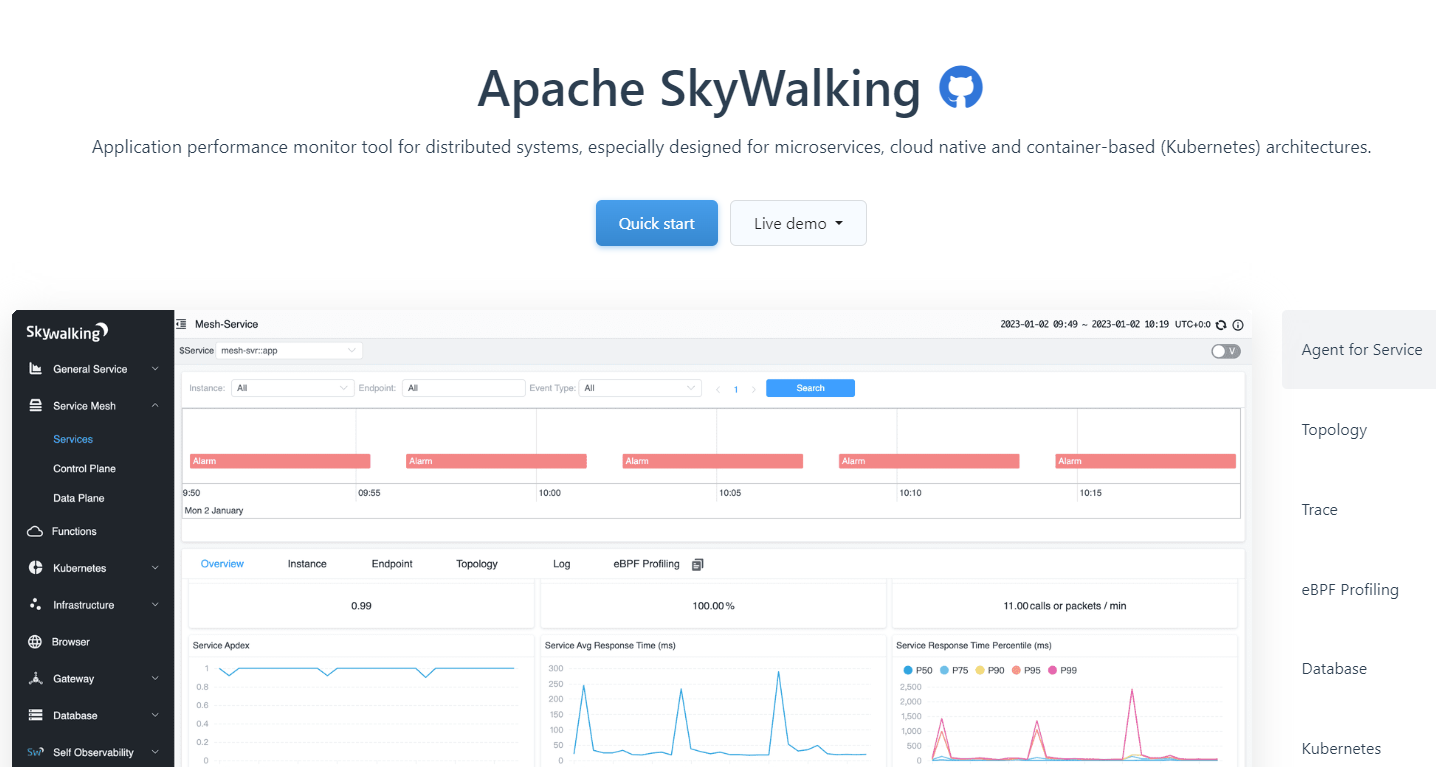1436x767 pixels.
Task: Select the eBPF Profiling tab
Action: click(646, 563)
